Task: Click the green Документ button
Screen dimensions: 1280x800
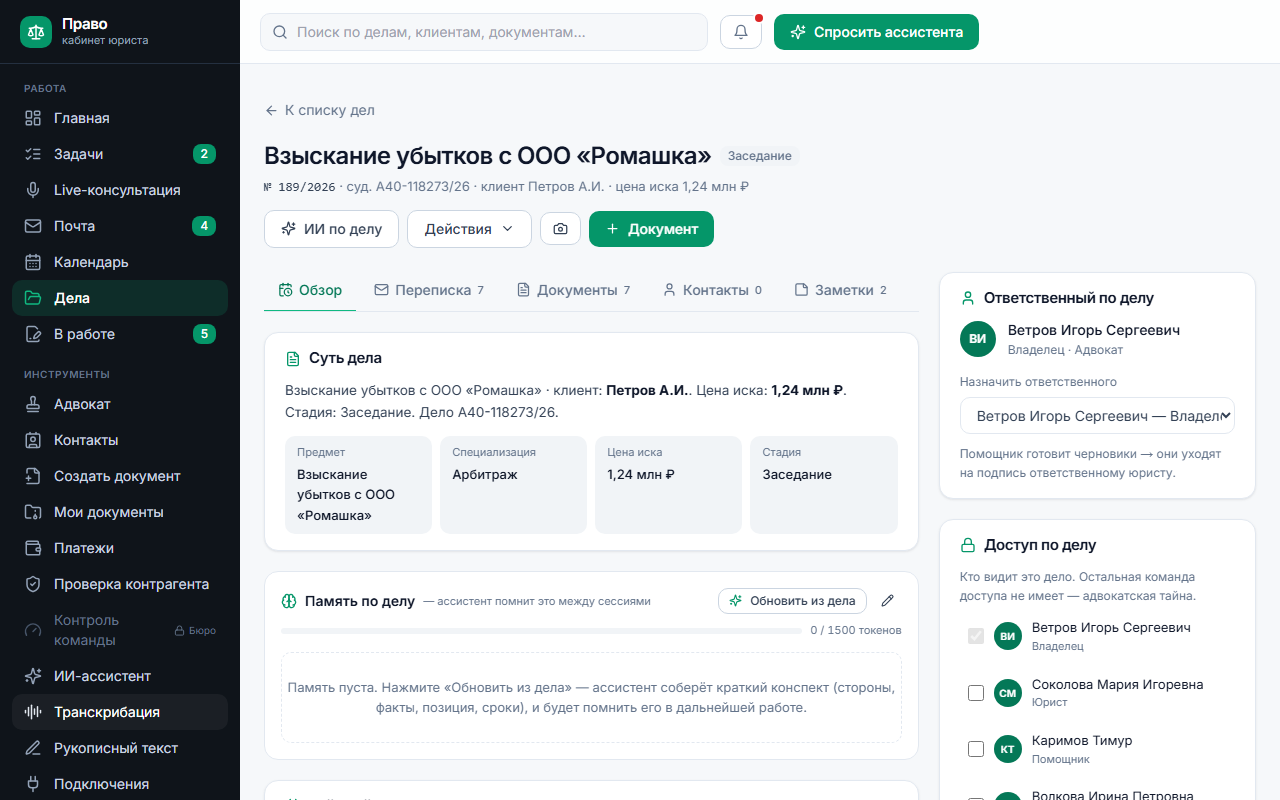Action: [651, 229]
